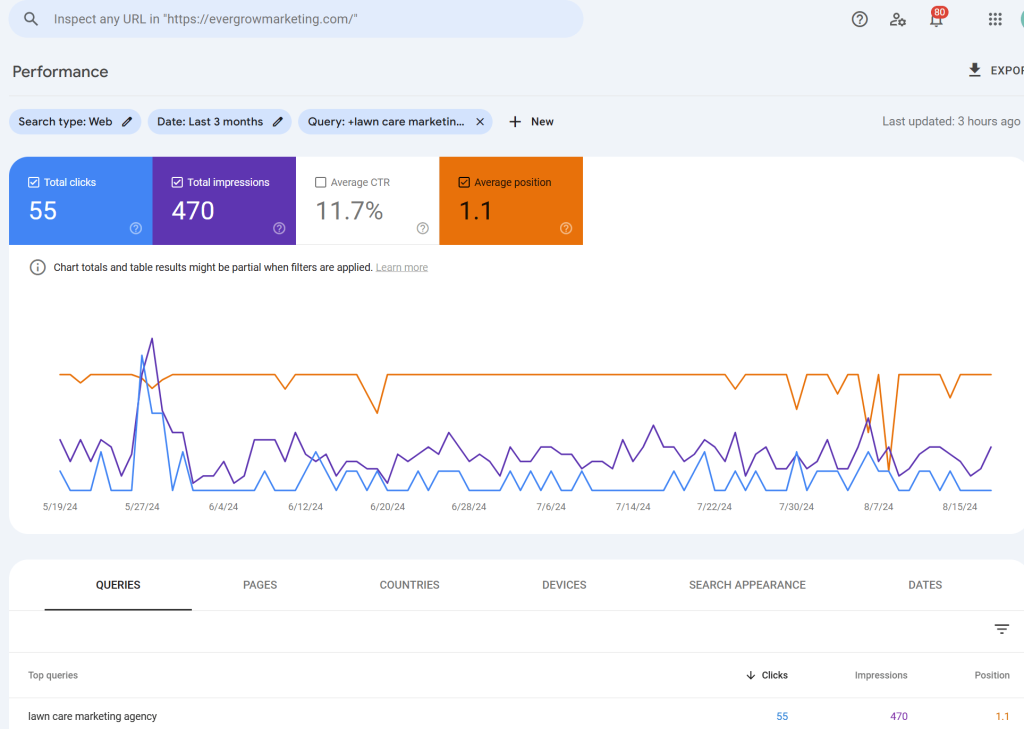The width and height of the screenshot is (1024, 729).
Task: Click the user settings icon
Action: 897,19
